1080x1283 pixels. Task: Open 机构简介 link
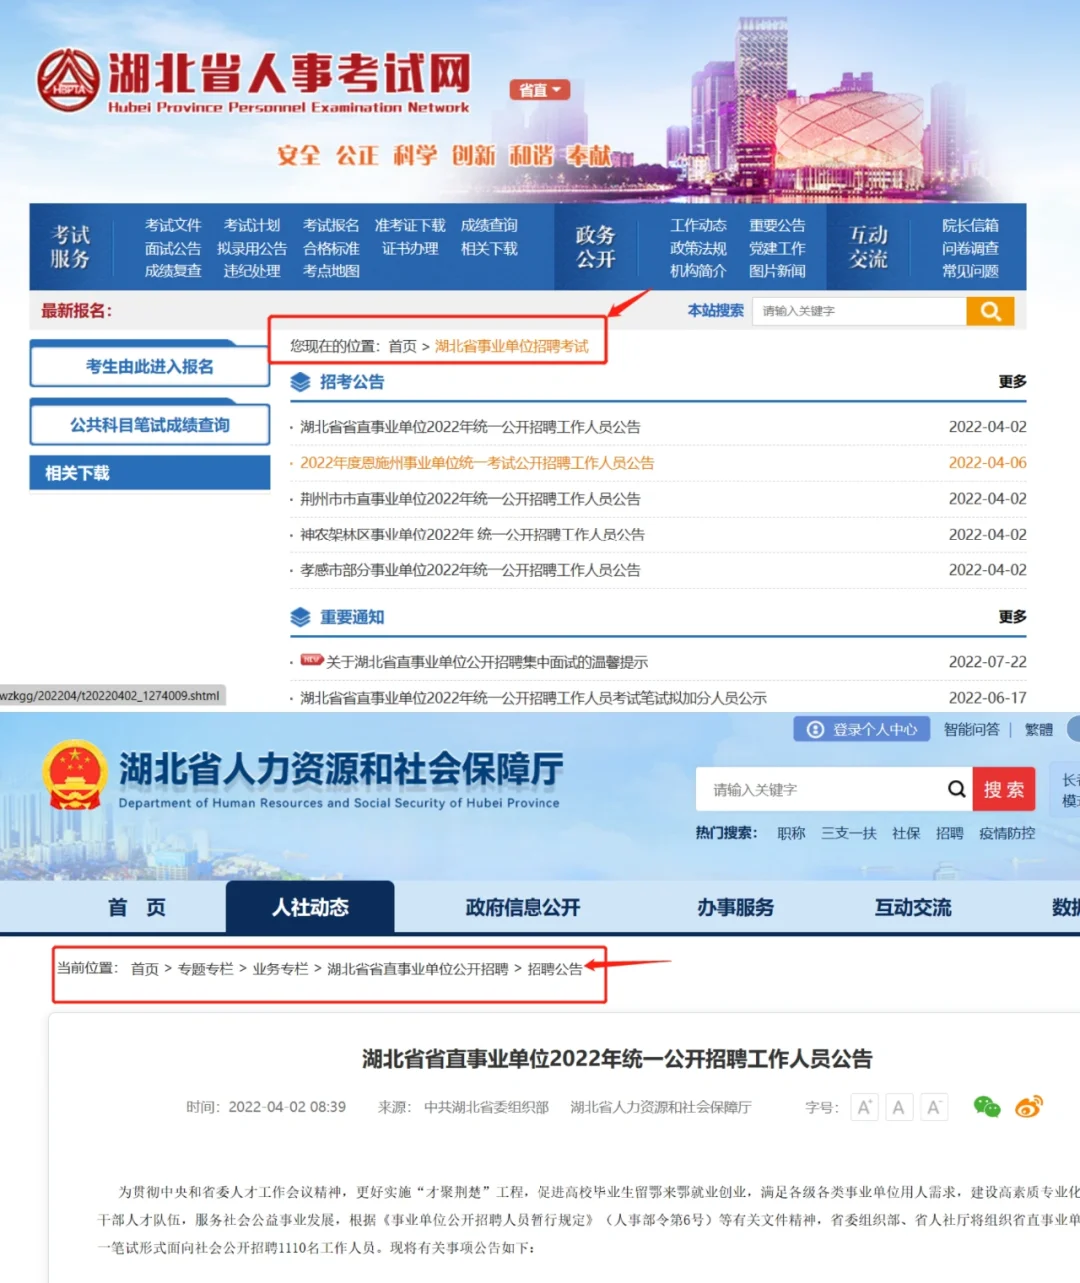(x=698, y=271)
